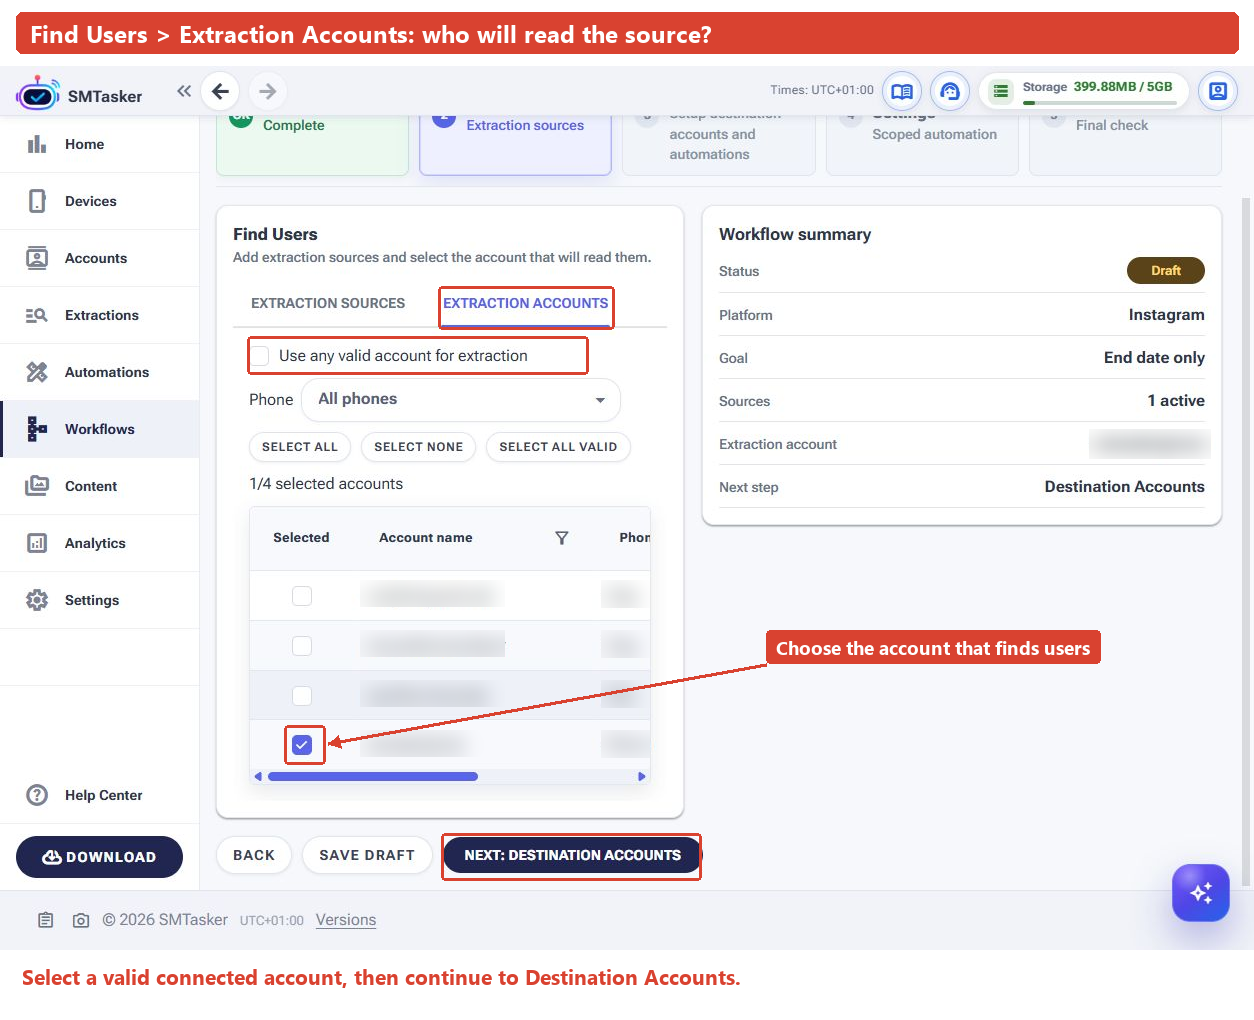Go back with the left arrow button
The height and width of the screenshot is (1020, 1254).
[220, 91]
